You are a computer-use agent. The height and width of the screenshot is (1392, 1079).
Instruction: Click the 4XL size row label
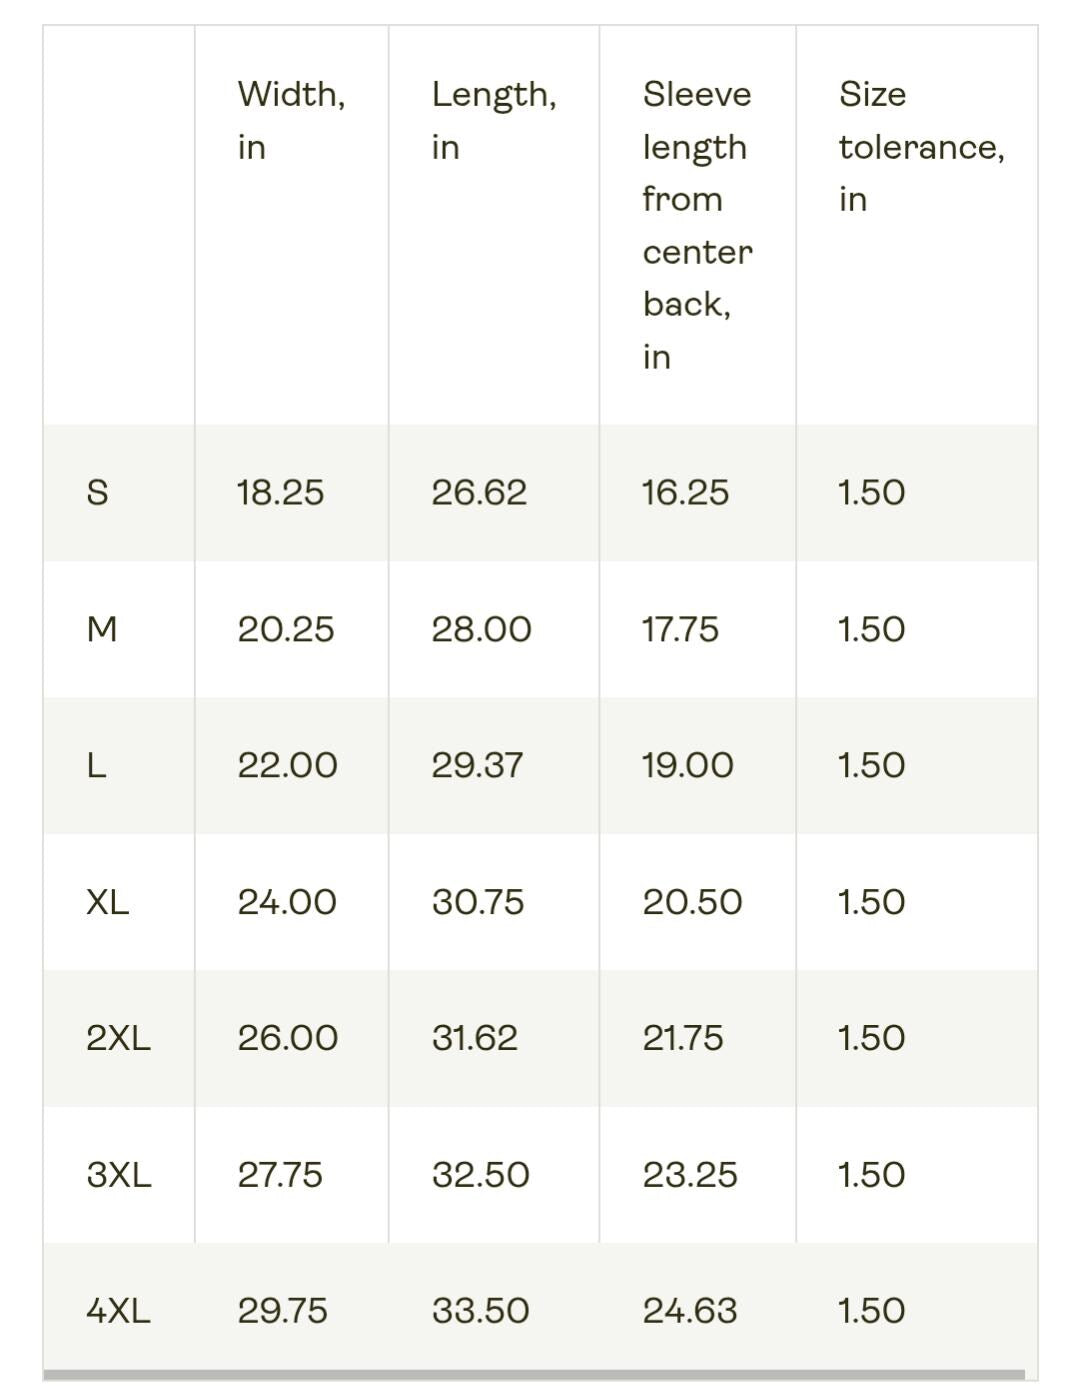coord(118,1311)
